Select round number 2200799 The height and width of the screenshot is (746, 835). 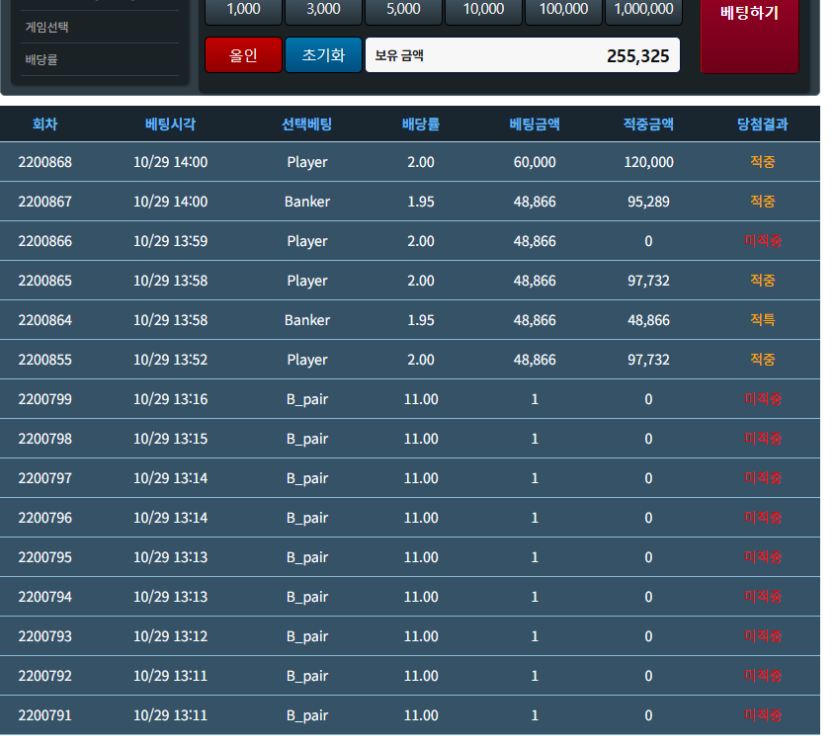(45, 399)
